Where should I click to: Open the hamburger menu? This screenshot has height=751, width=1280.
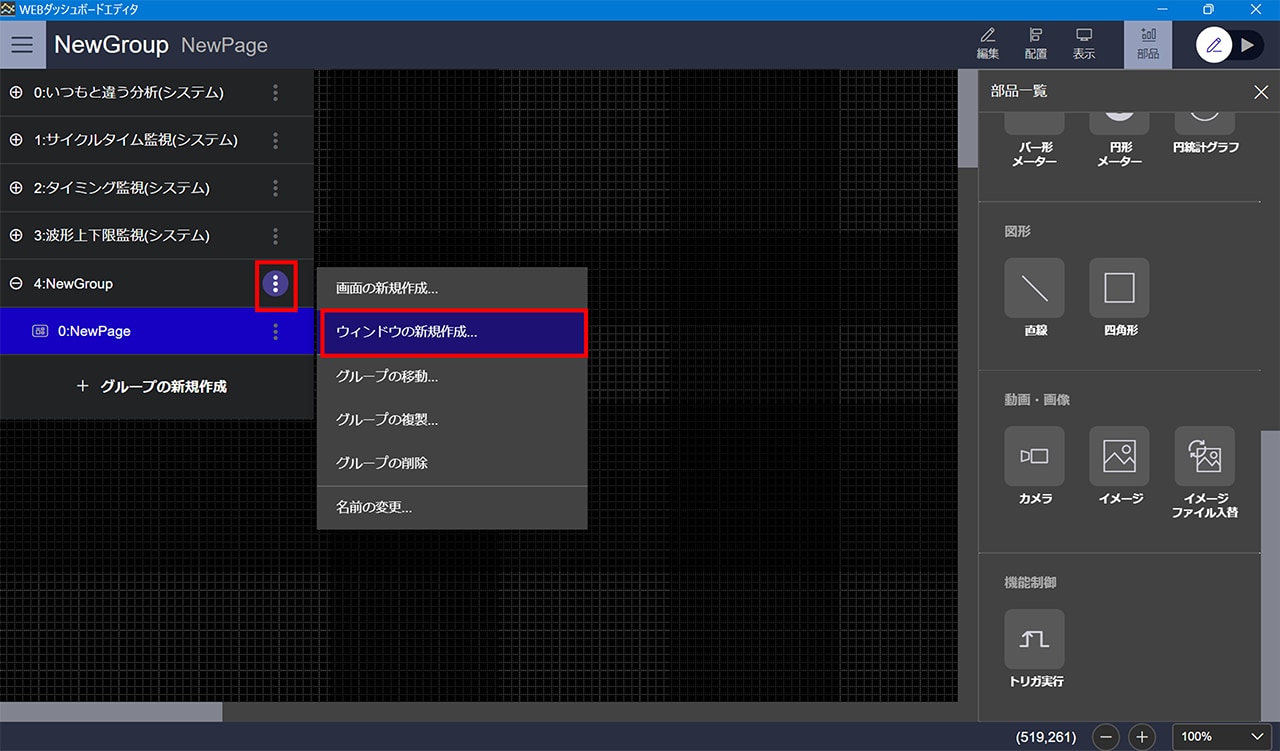click(x=22, y=45)
